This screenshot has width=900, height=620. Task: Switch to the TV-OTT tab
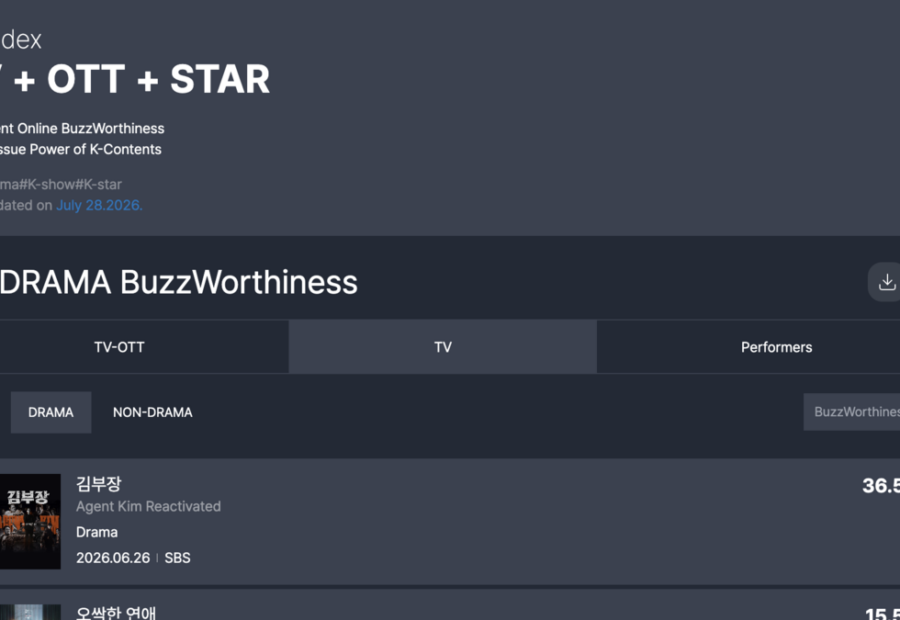pos(119,347)
